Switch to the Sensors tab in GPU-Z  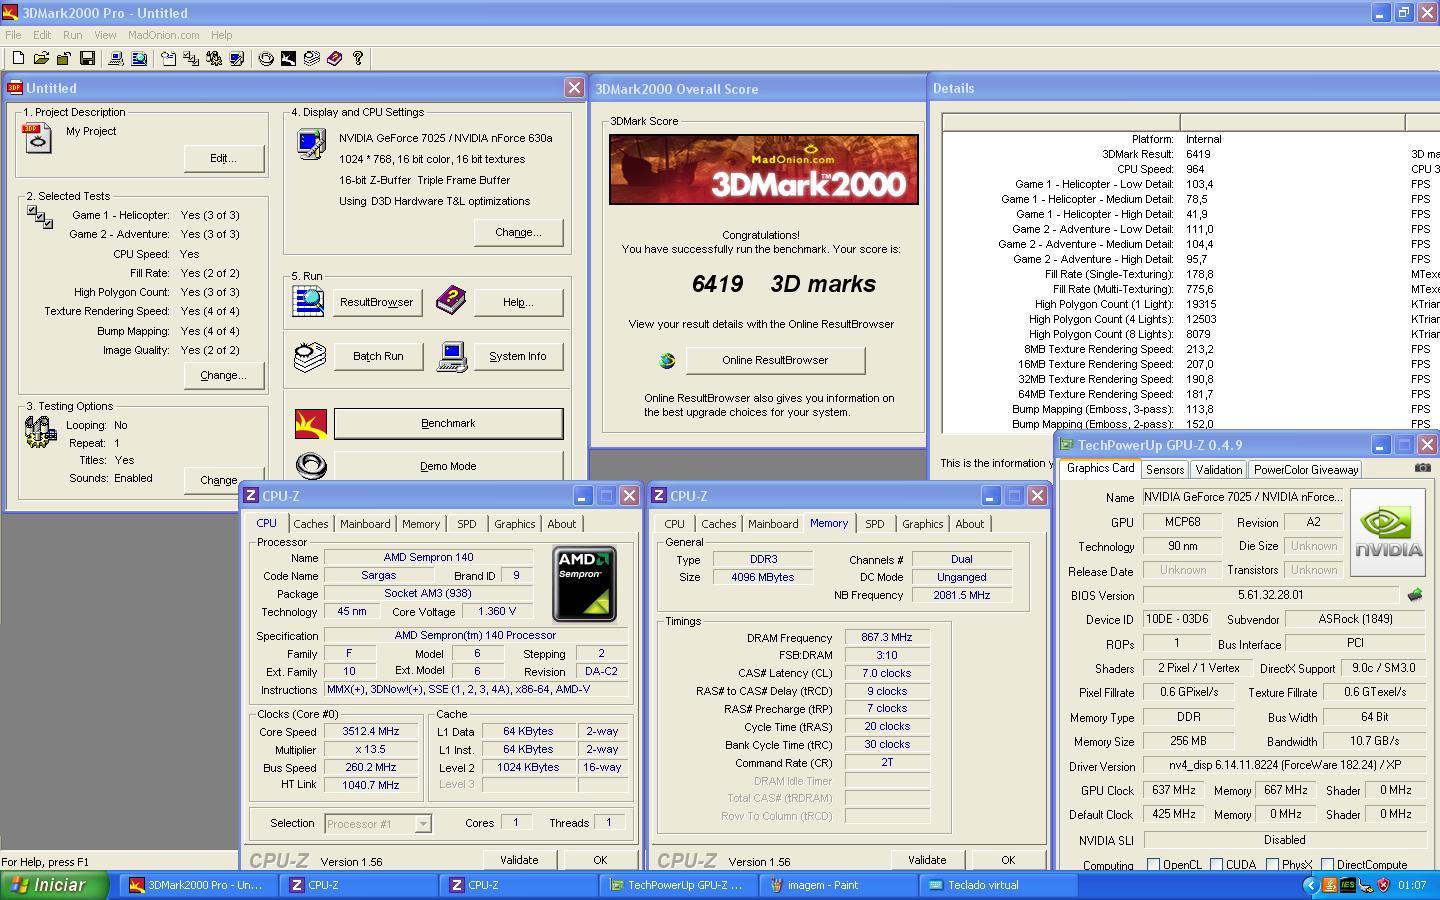(x=1165, y=469)
